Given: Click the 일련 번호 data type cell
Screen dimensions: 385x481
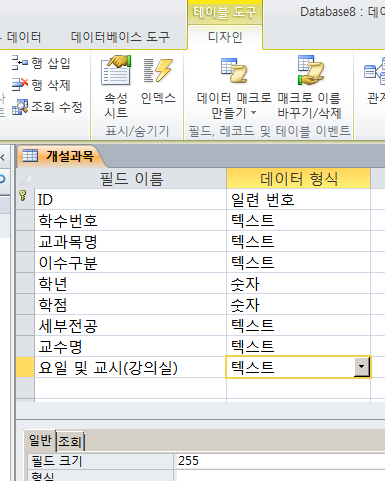Looking at the screenshot, I should 298,199.
